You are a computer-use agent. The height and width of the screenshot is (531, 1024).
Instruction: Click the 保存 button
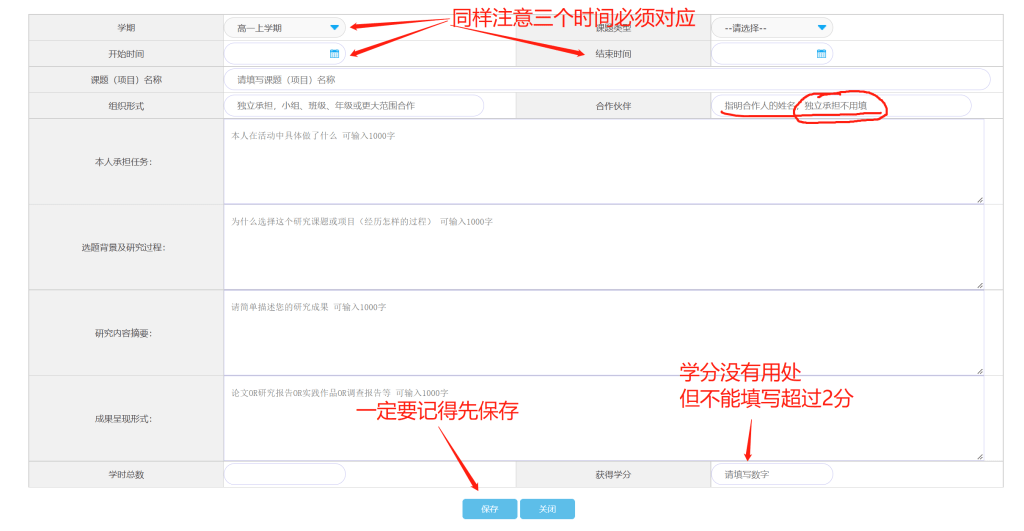[x=489, y=509]
